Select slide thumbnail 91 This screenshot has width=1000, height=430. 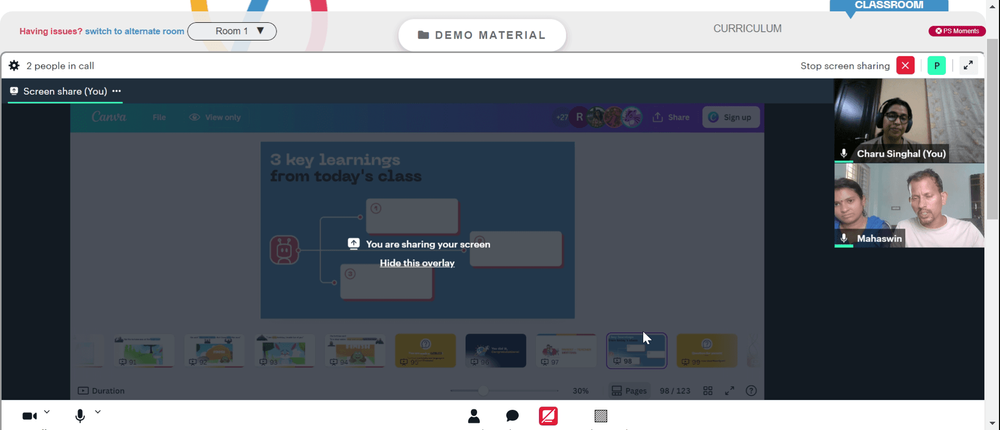144,350
